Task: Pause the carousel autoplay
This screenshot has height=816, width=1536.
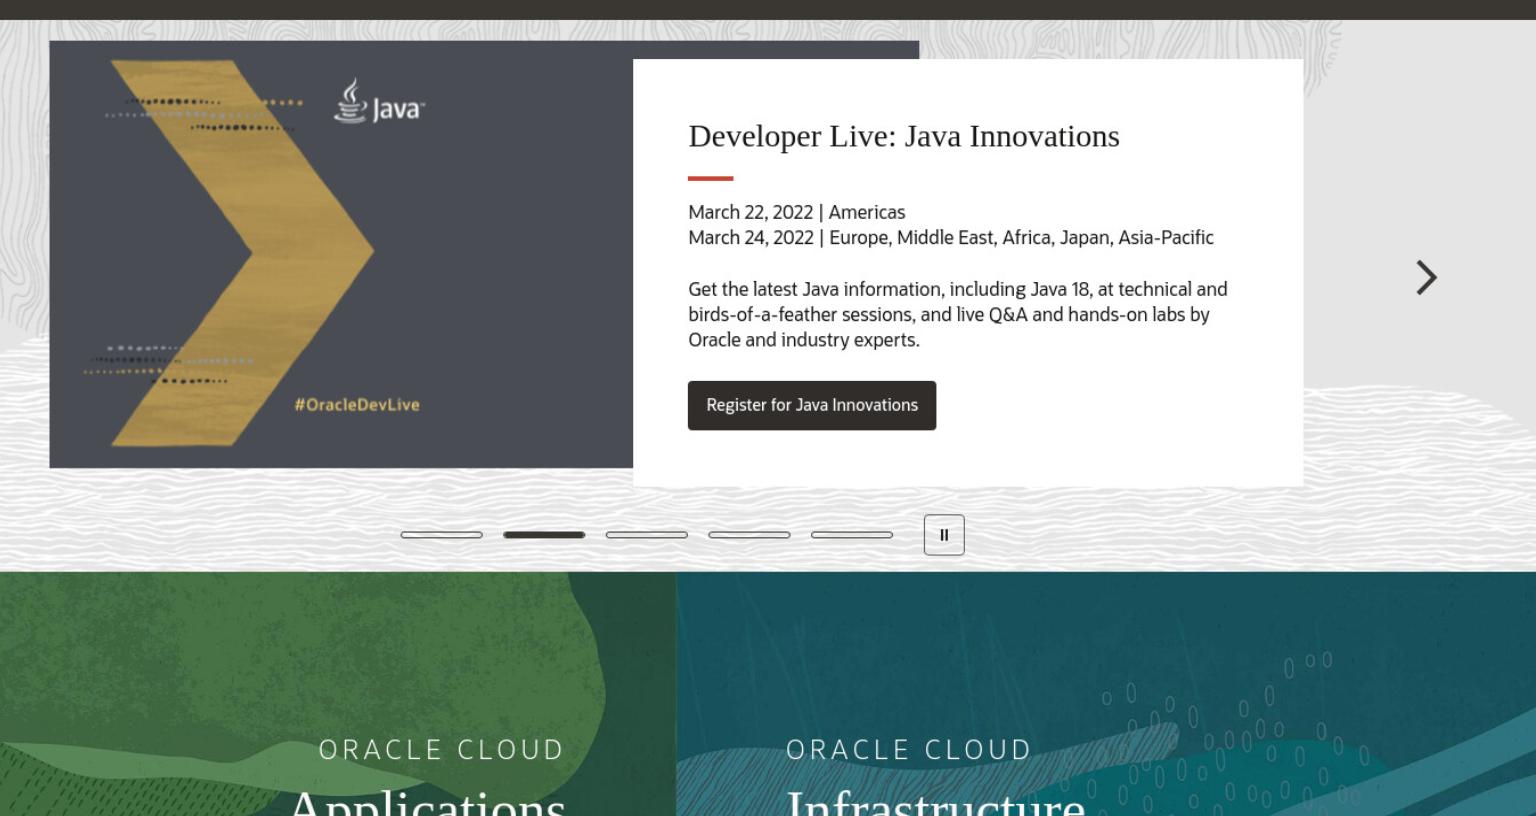Action: click(944, 535)
